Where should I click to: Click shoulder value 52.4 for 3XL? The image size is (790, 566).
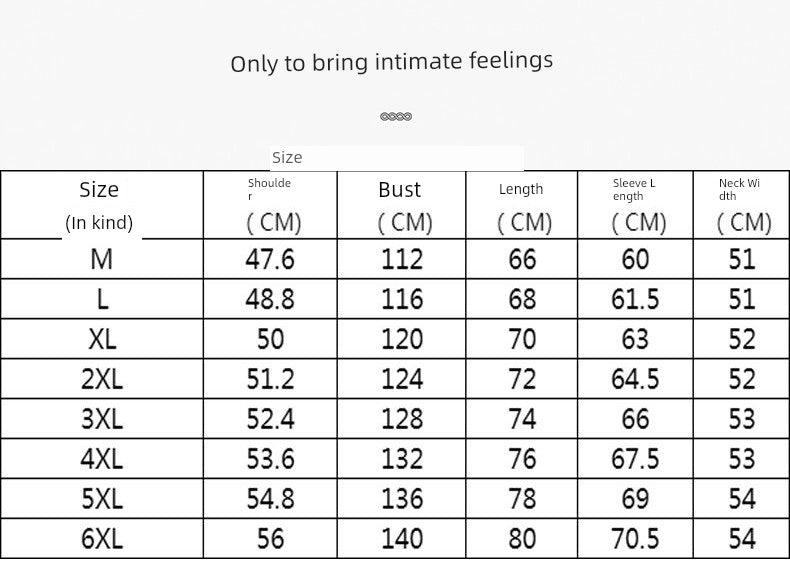point(270,419)
